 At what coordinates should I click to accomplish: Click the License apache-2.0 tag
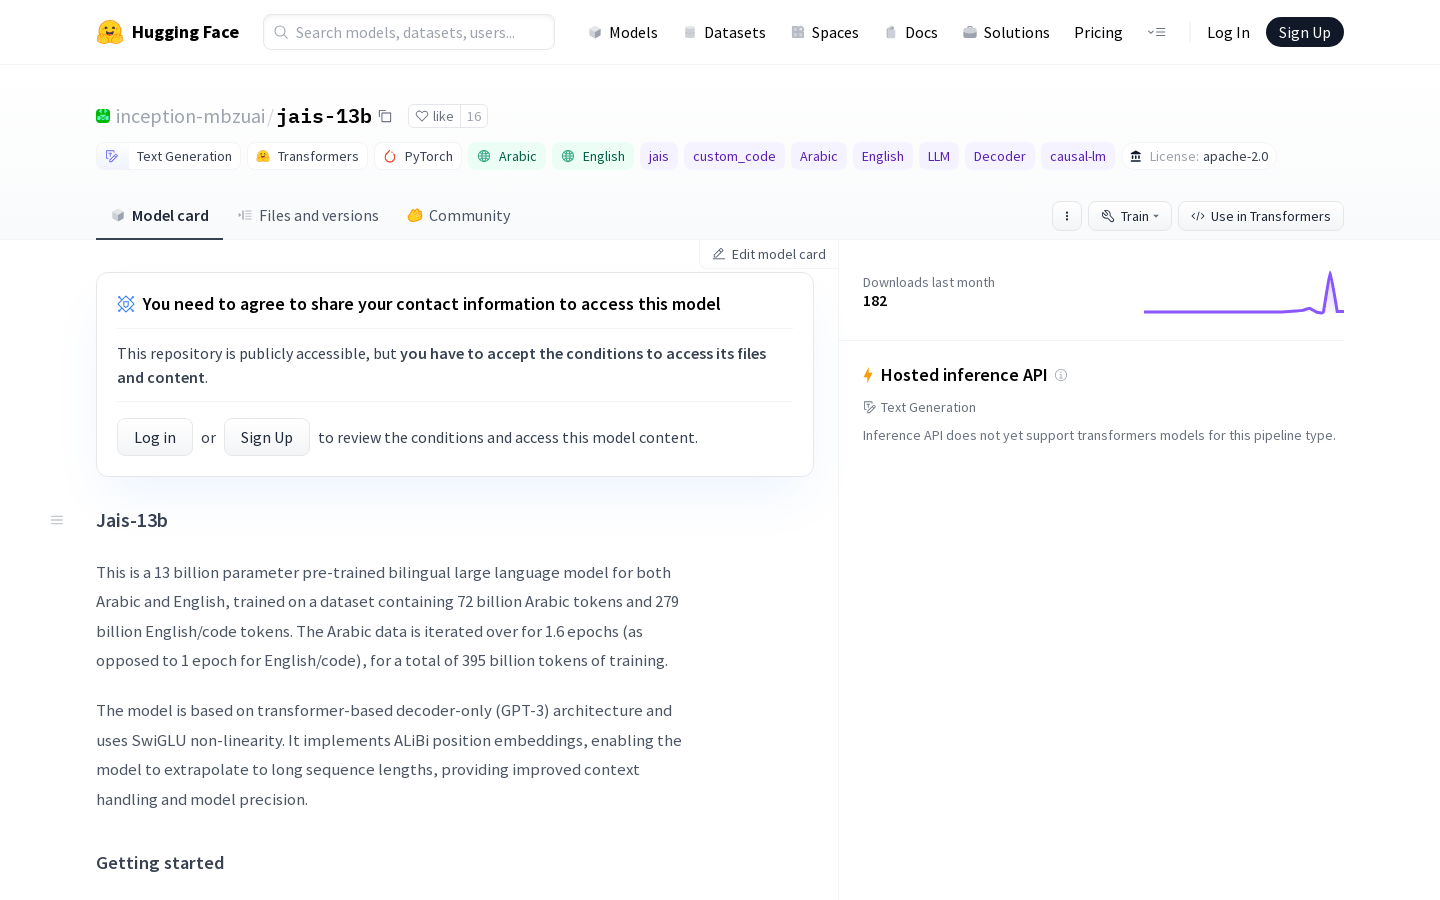click(1199, 156)
